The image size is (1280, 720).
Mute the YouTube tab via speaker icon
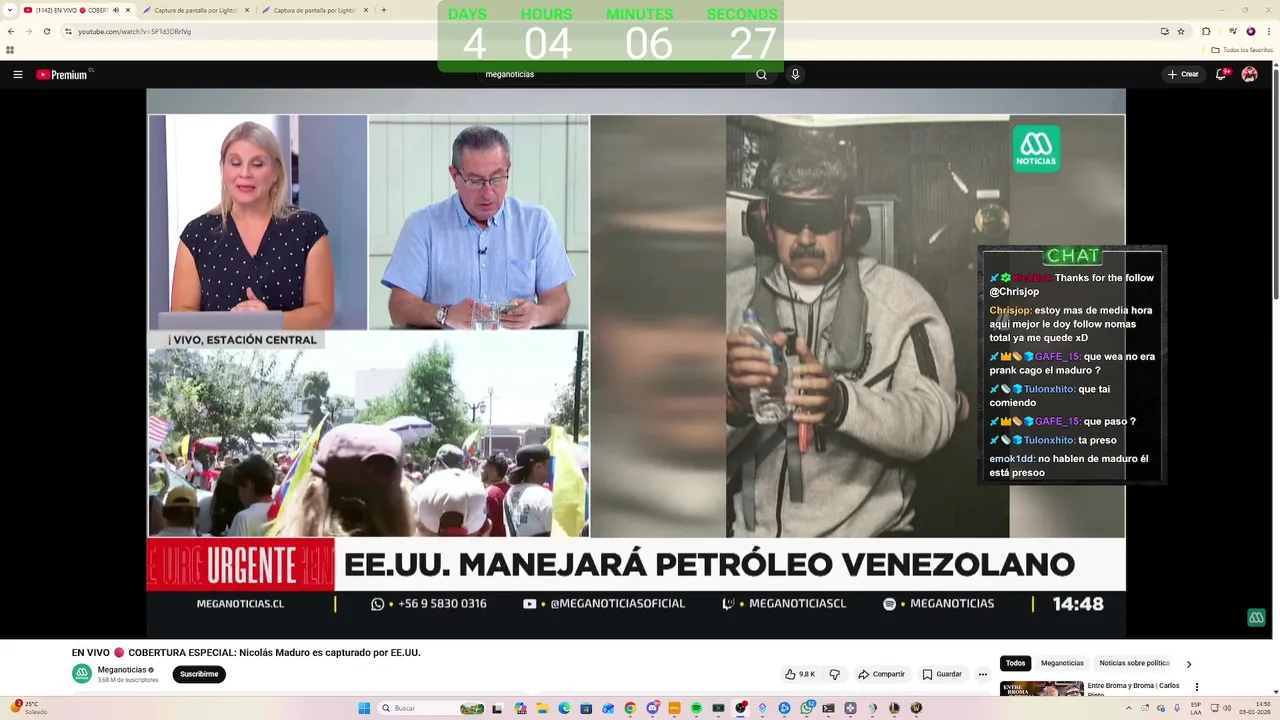(116, 10)
